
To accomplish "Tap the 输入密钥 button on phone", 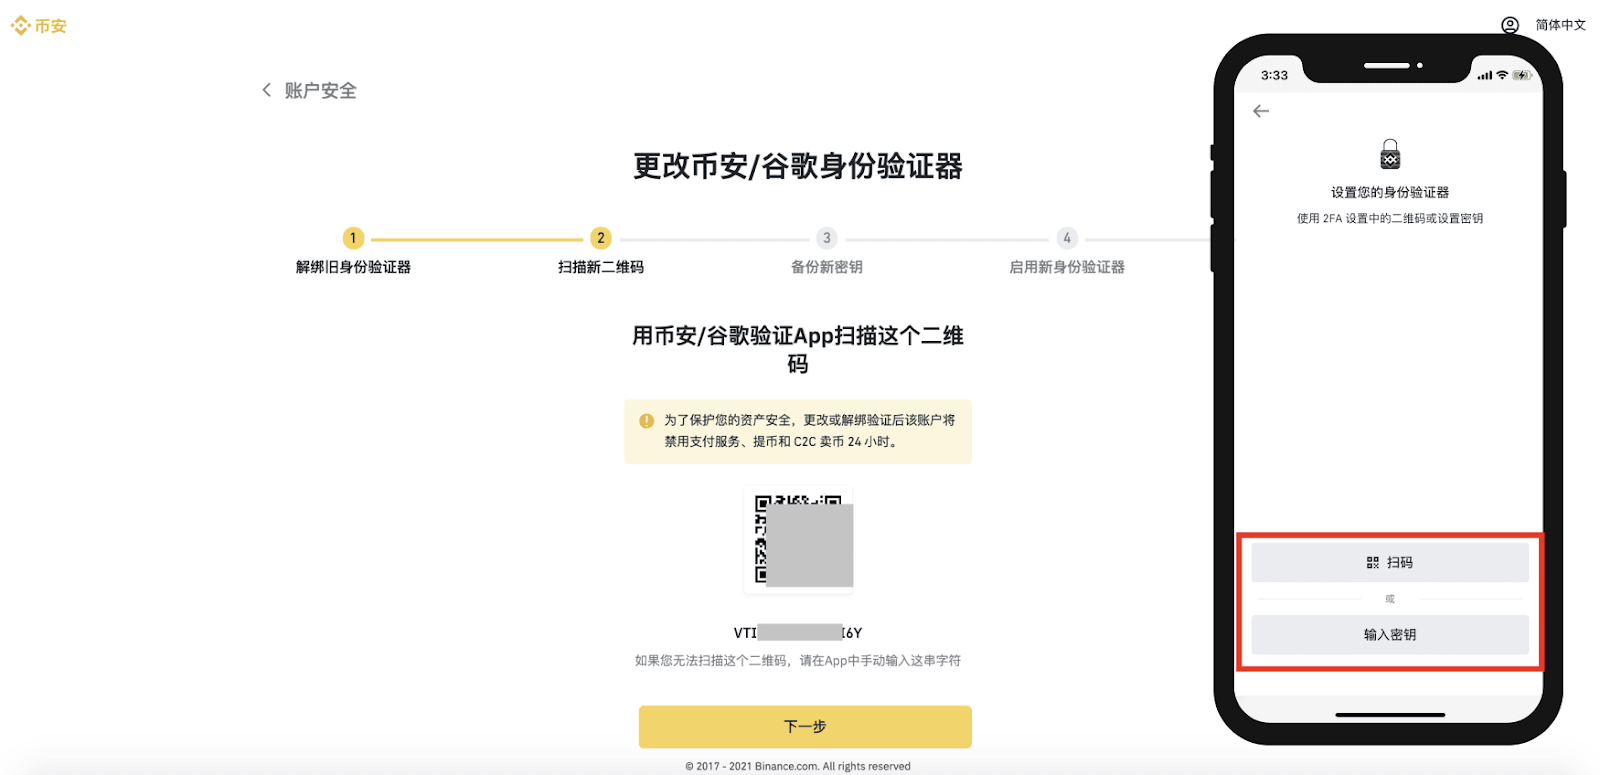I will [x=1390, y=635].
